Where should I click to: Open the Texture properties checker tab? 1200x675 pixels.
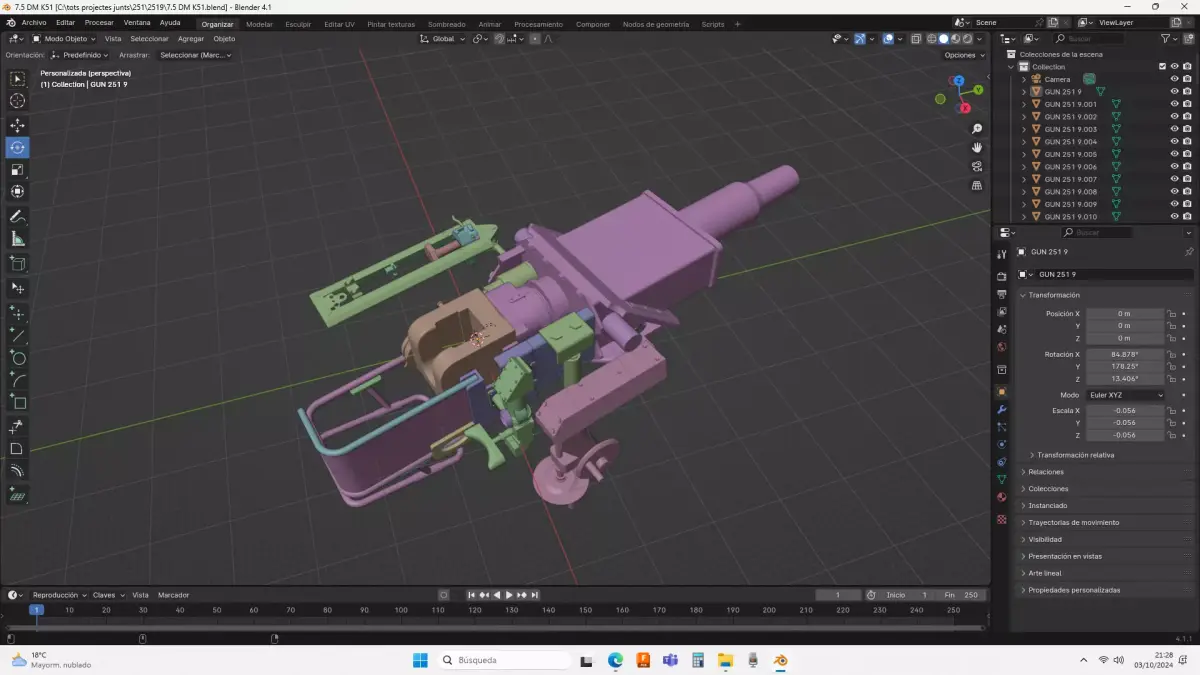pos(1001,520)
